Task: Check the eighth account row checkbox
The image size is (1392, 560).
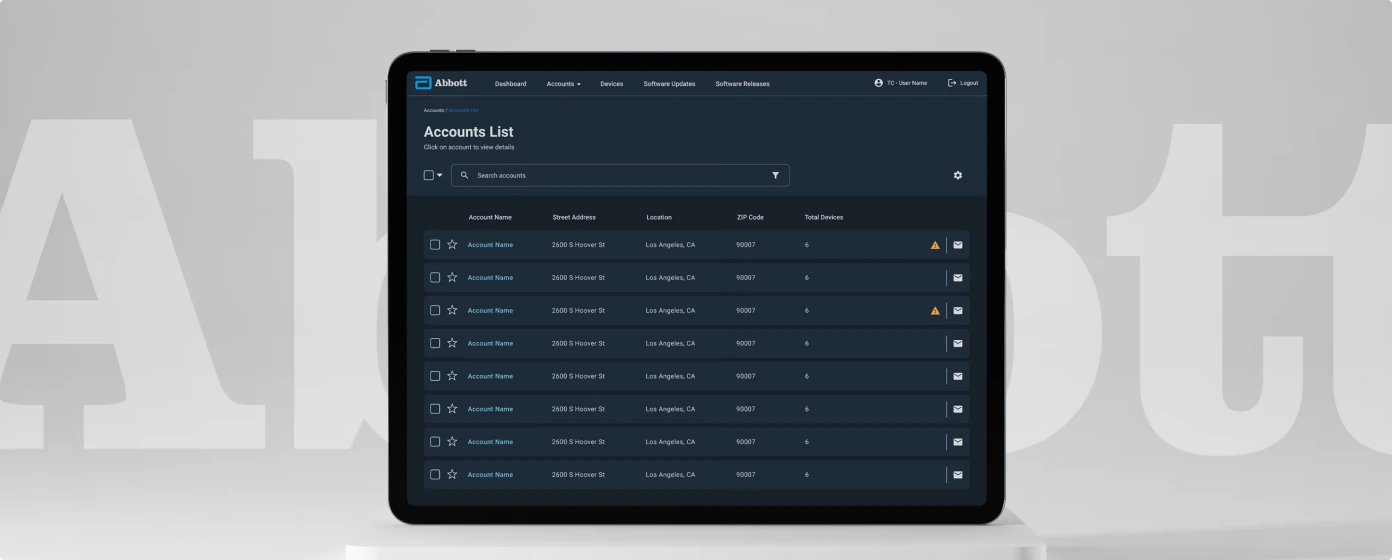Action: [x=435, y=474]
